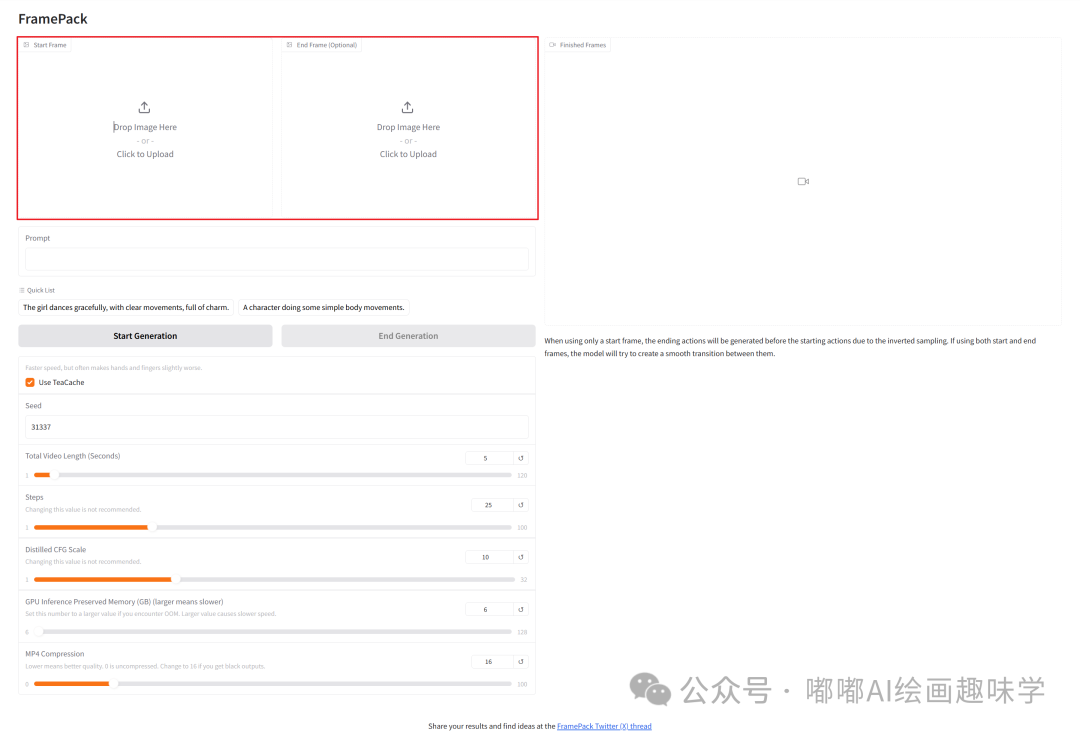
Task: Click the Steps number box
Action: [492, 505]
